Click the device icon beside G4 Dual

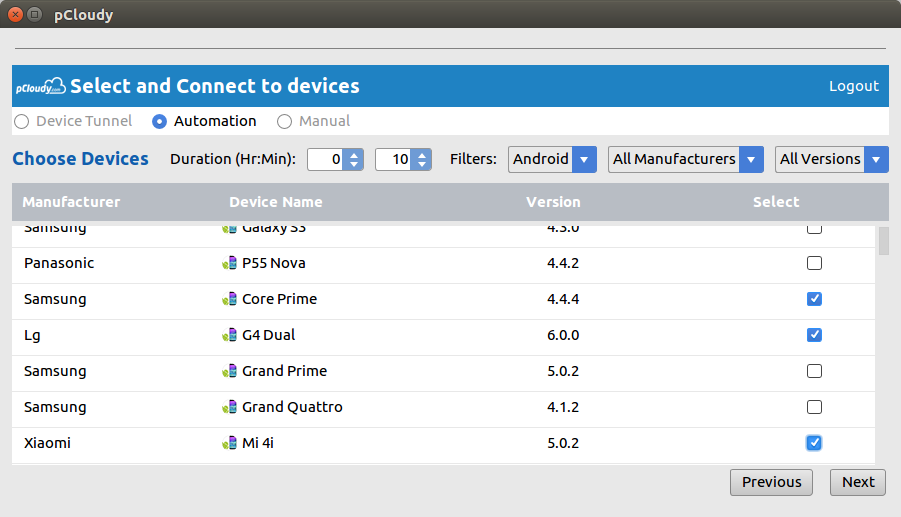click(x=229, y=335)
